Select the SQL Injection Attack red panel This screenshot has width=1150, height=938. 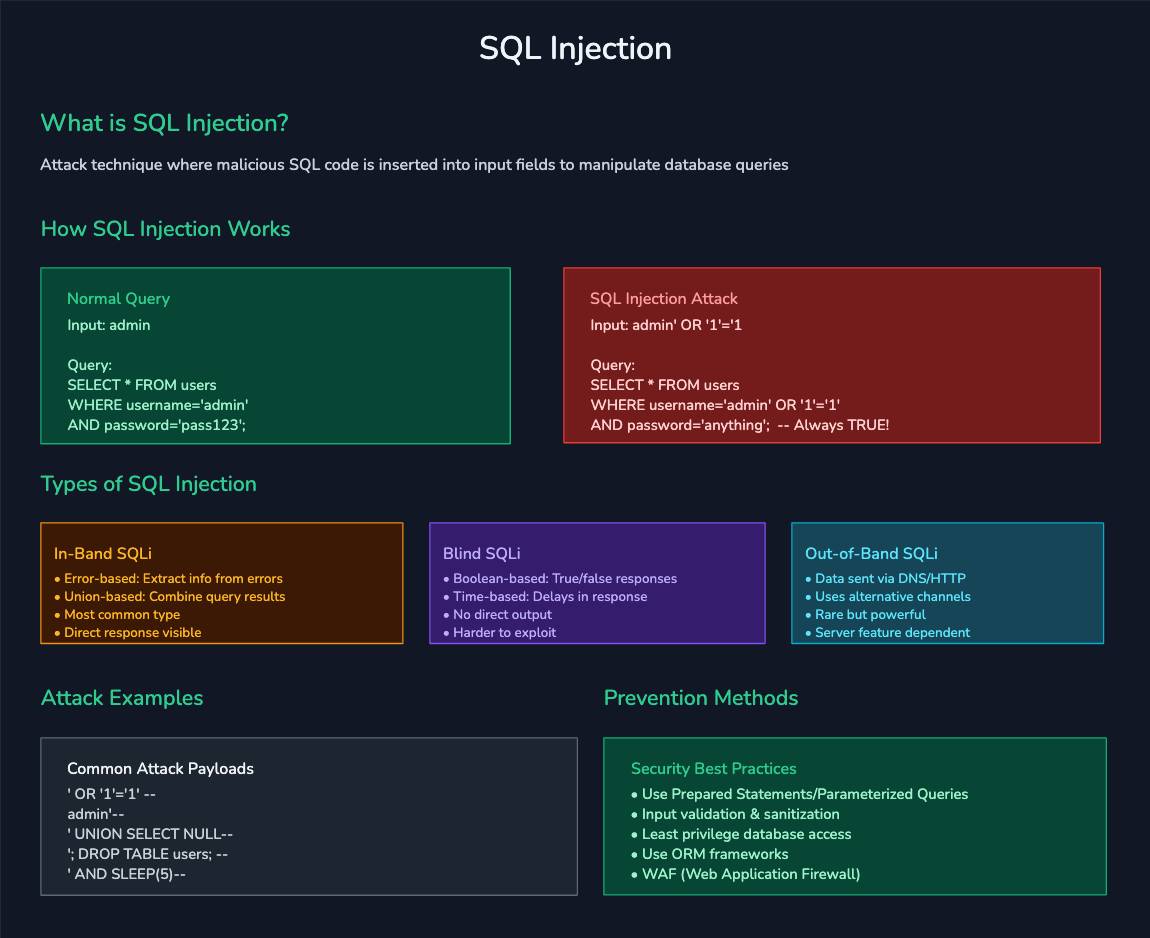coord(830,355)
